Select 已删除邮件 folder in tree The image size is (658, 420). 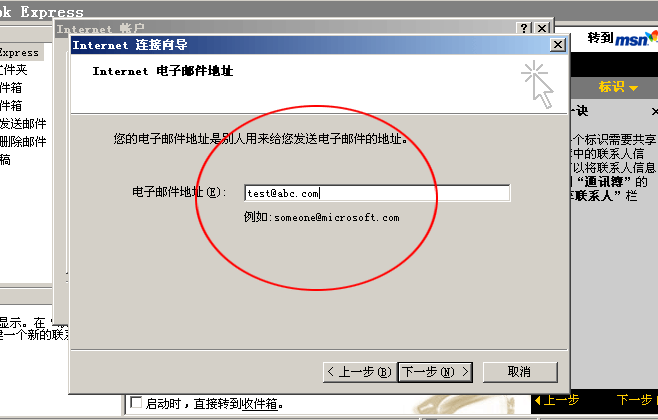click(23, 142)
